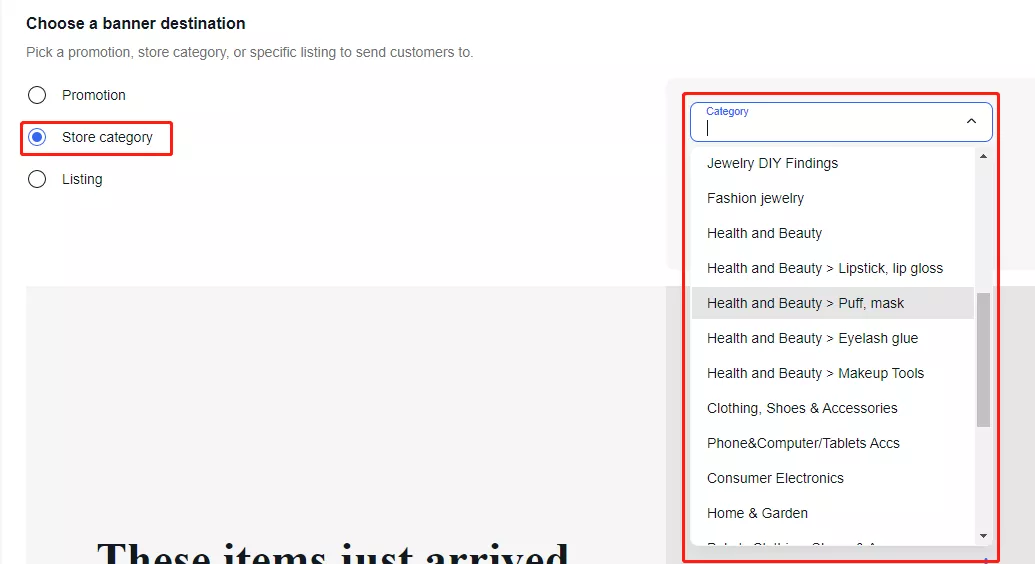Select Clothing, Shoes & Accessories option
1035x564 pixels.
click(x=802, y=408)
